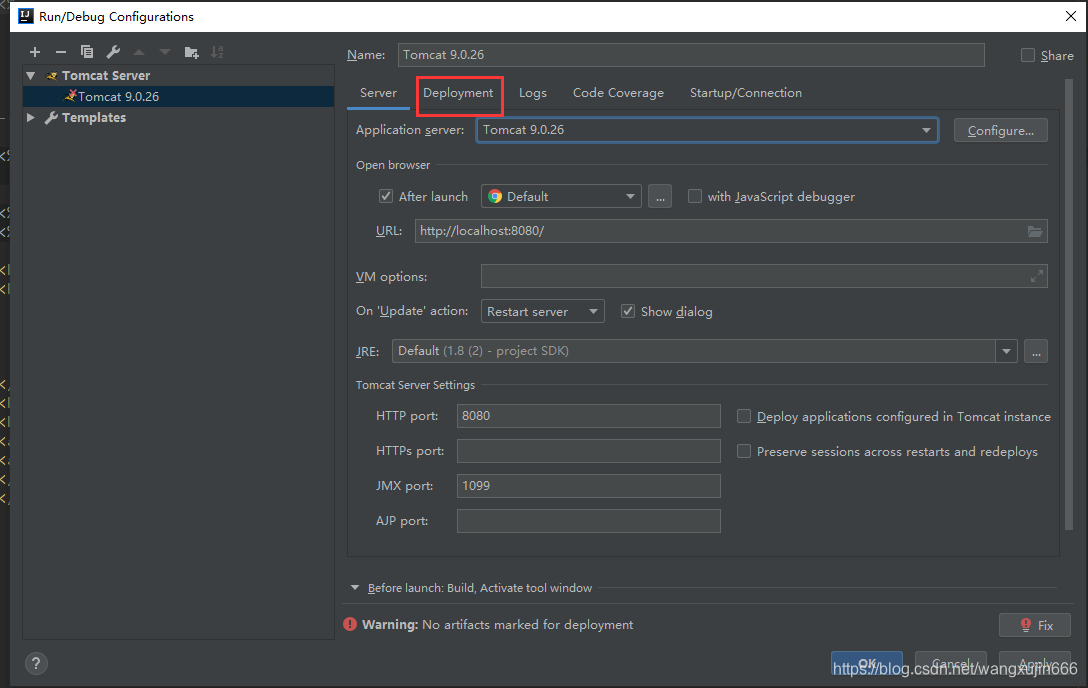Add new configuration with plus icon
1088x688 pixels.
(x=35, y=52)
